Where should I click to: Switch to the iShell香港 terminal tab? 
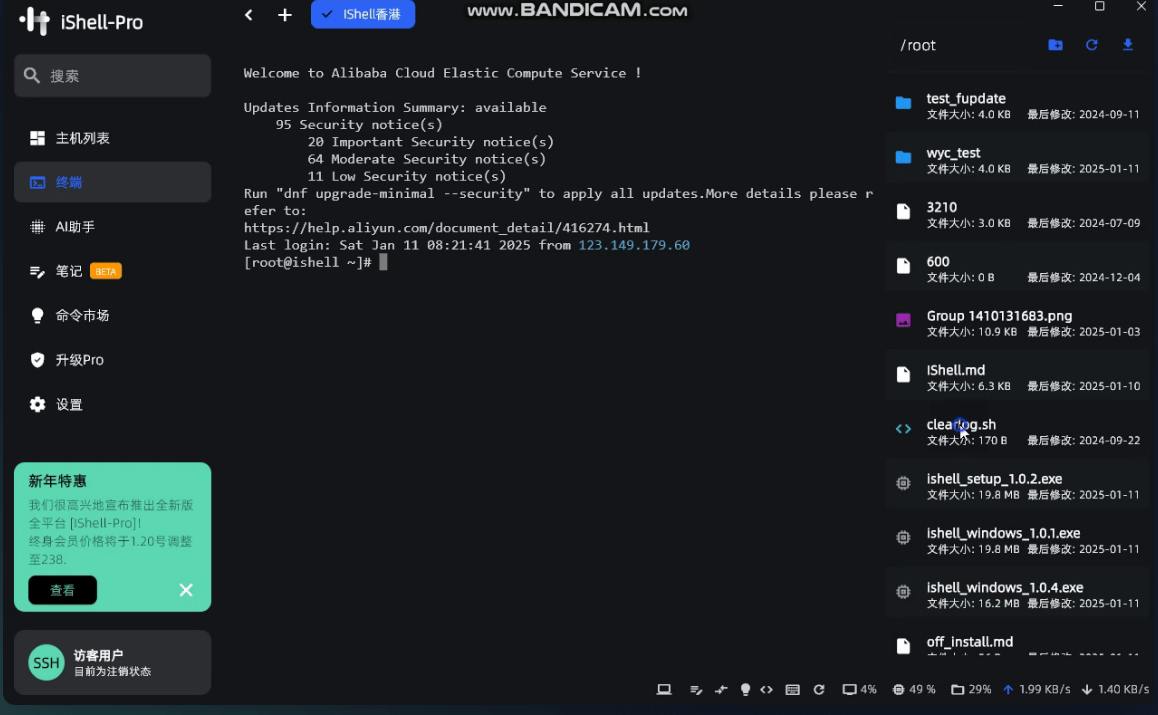pos(362,15)
